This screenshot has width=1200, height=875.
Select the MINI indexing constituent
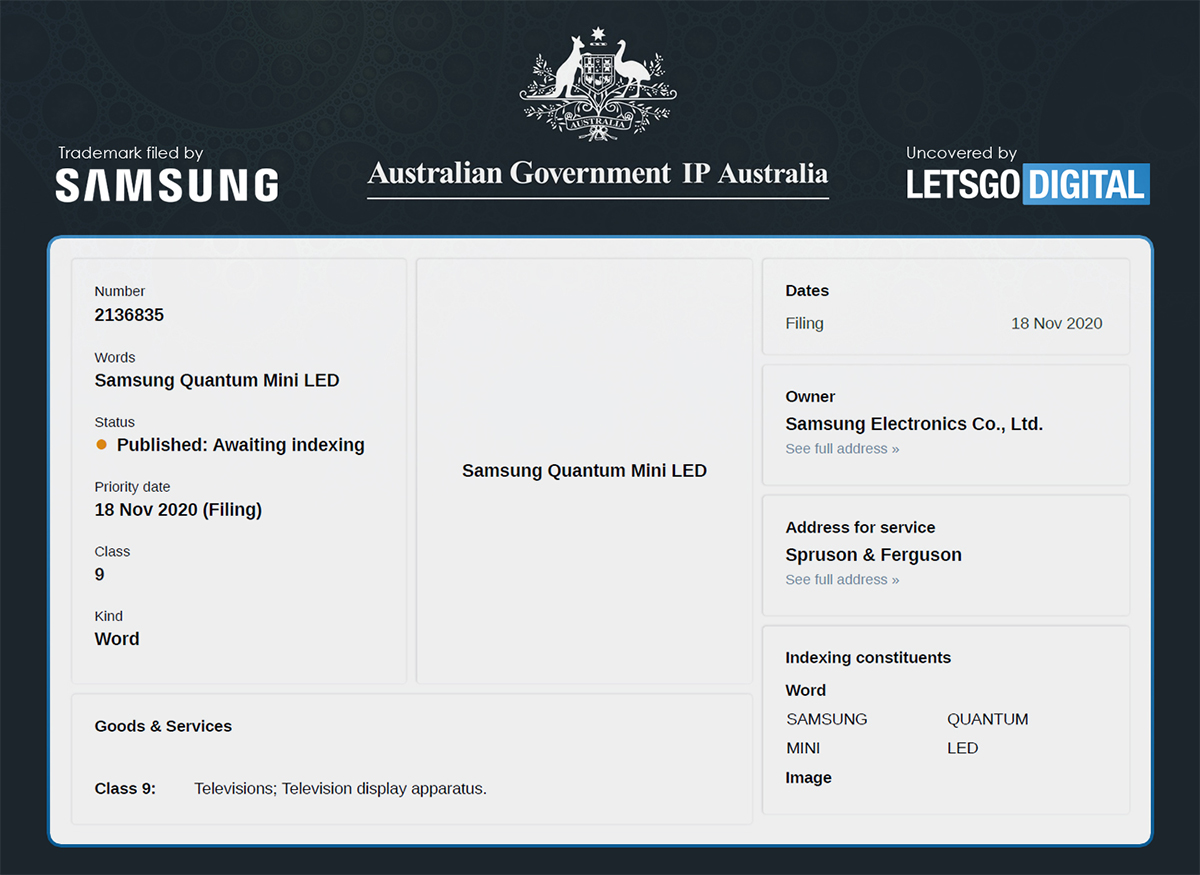[x=803, y=748]
